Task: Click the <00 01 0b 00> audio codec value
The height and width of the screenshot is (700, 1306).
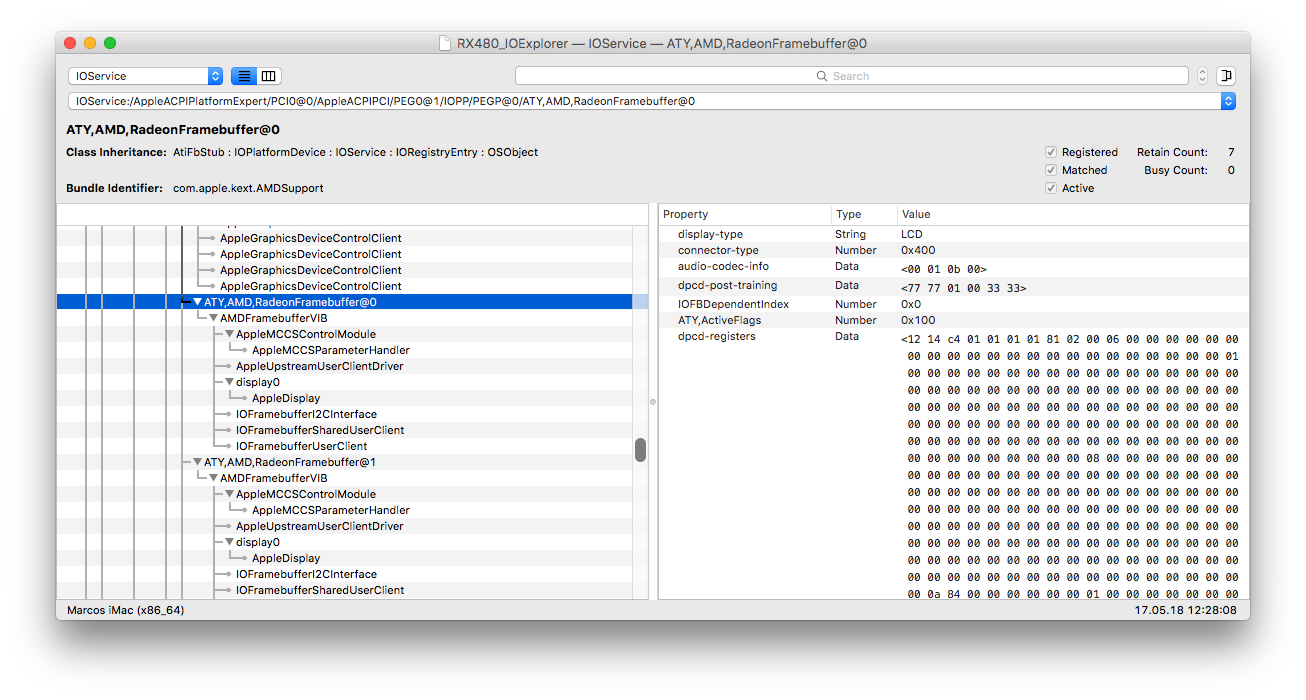Action: [x=944, y=269]
